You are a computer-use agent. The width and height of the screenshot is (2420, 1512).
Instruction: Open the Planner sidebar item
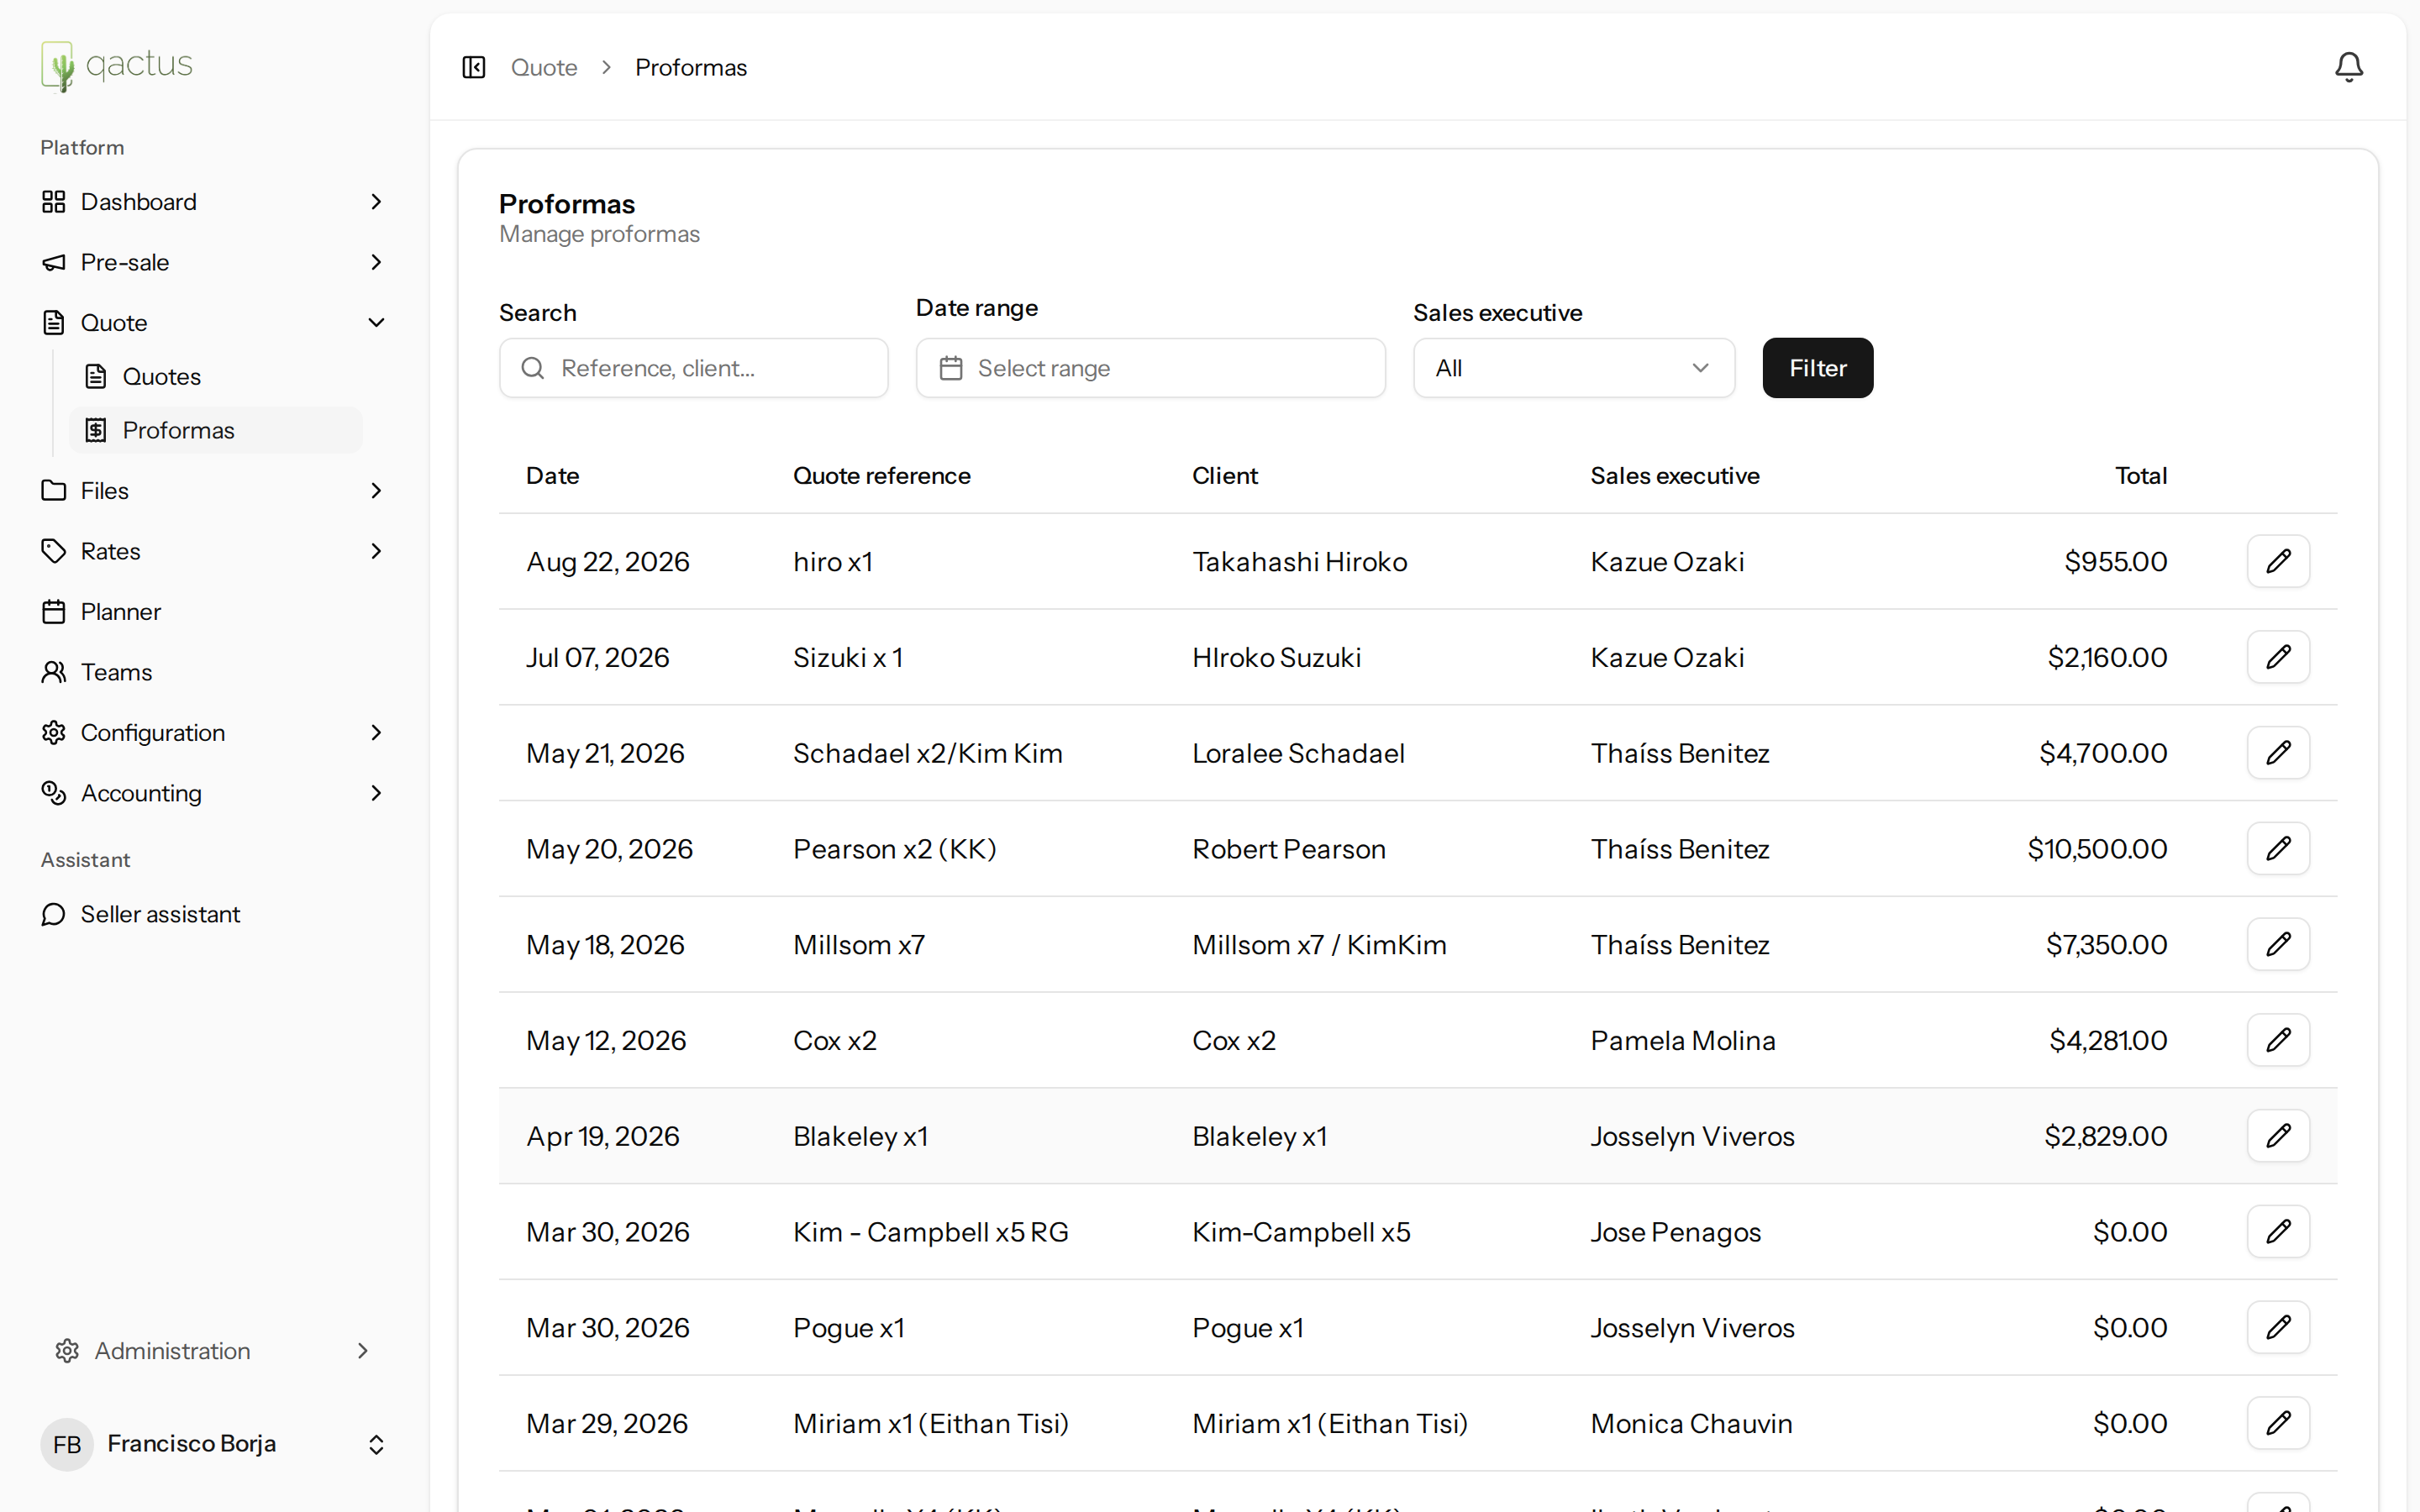coord(214,612)
